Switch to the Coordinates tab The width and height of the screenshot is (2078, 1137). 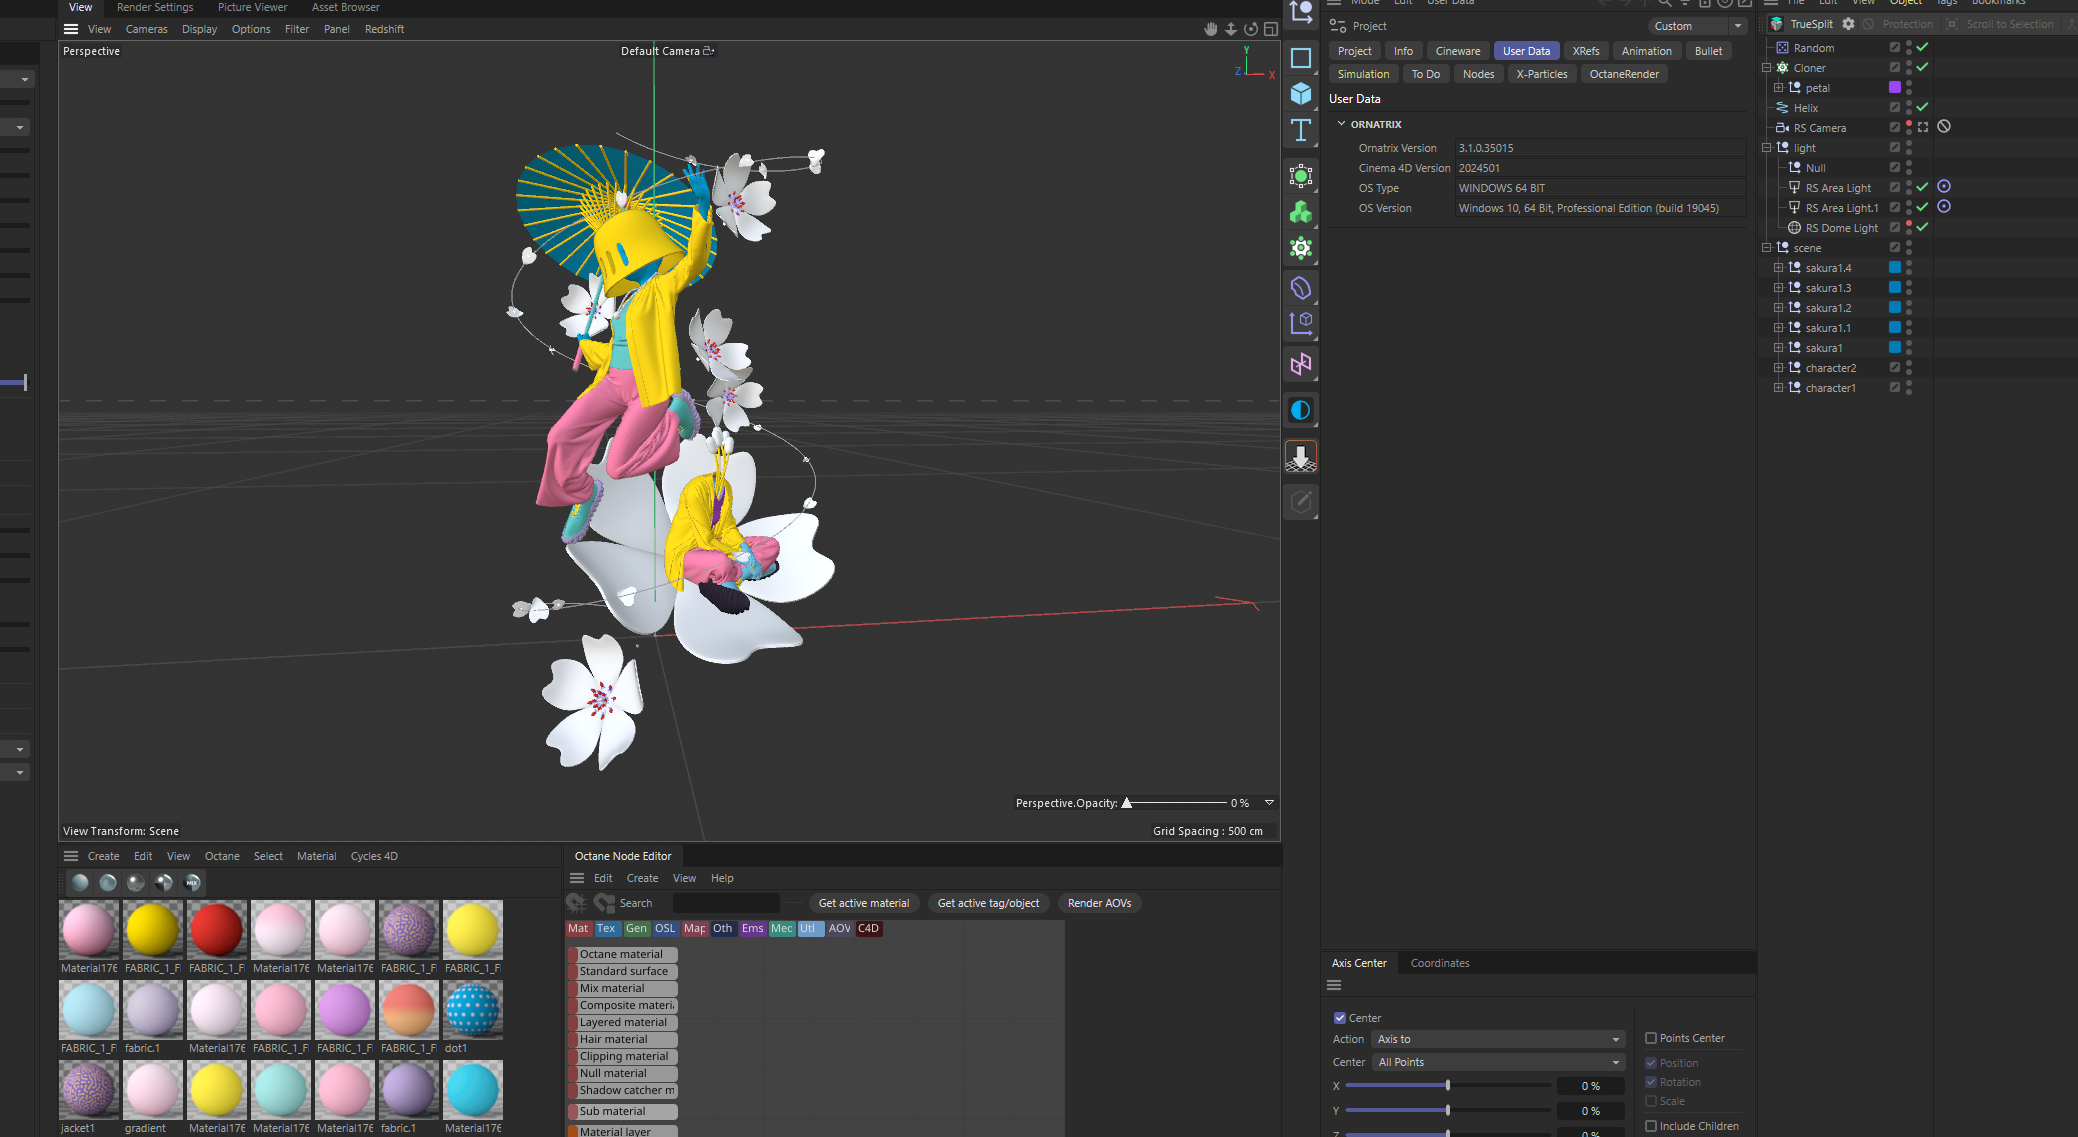point(1439,963)
